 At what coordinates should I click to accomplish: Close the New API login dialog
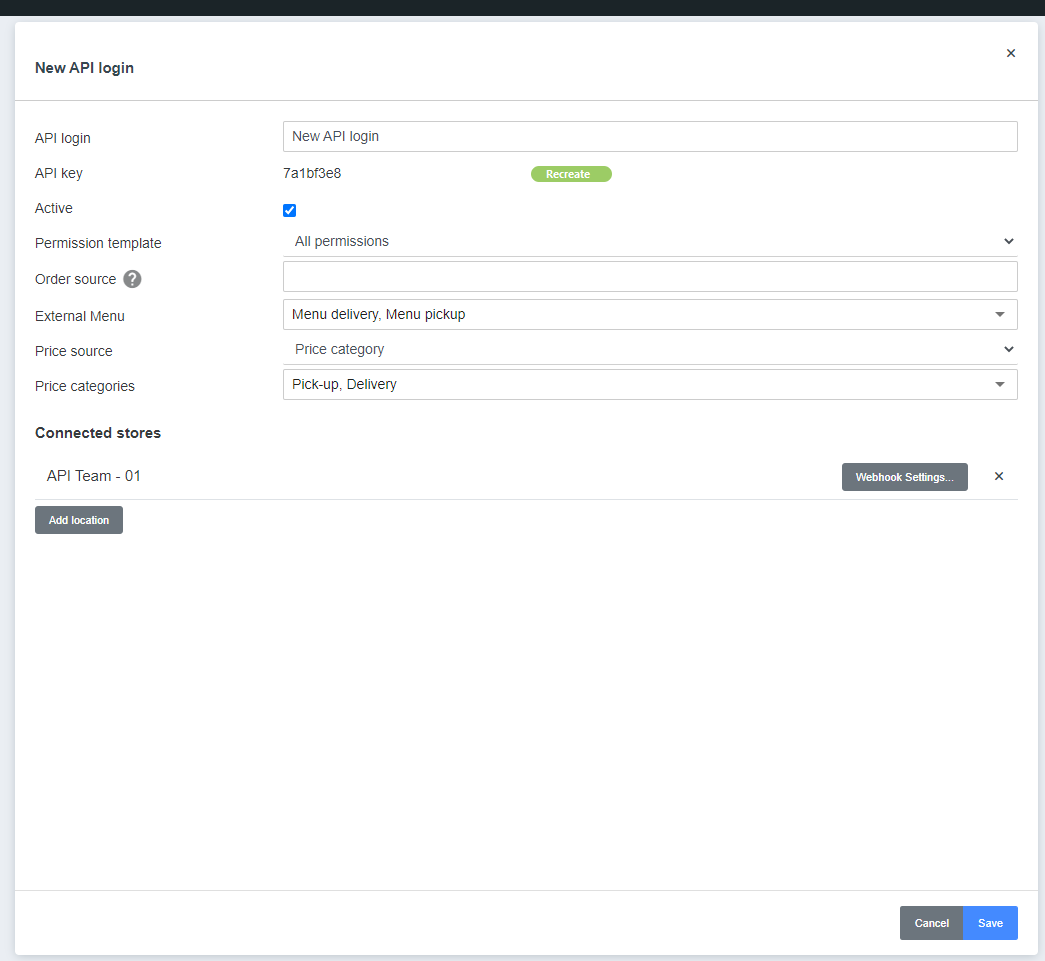[x=1010, y=54]
